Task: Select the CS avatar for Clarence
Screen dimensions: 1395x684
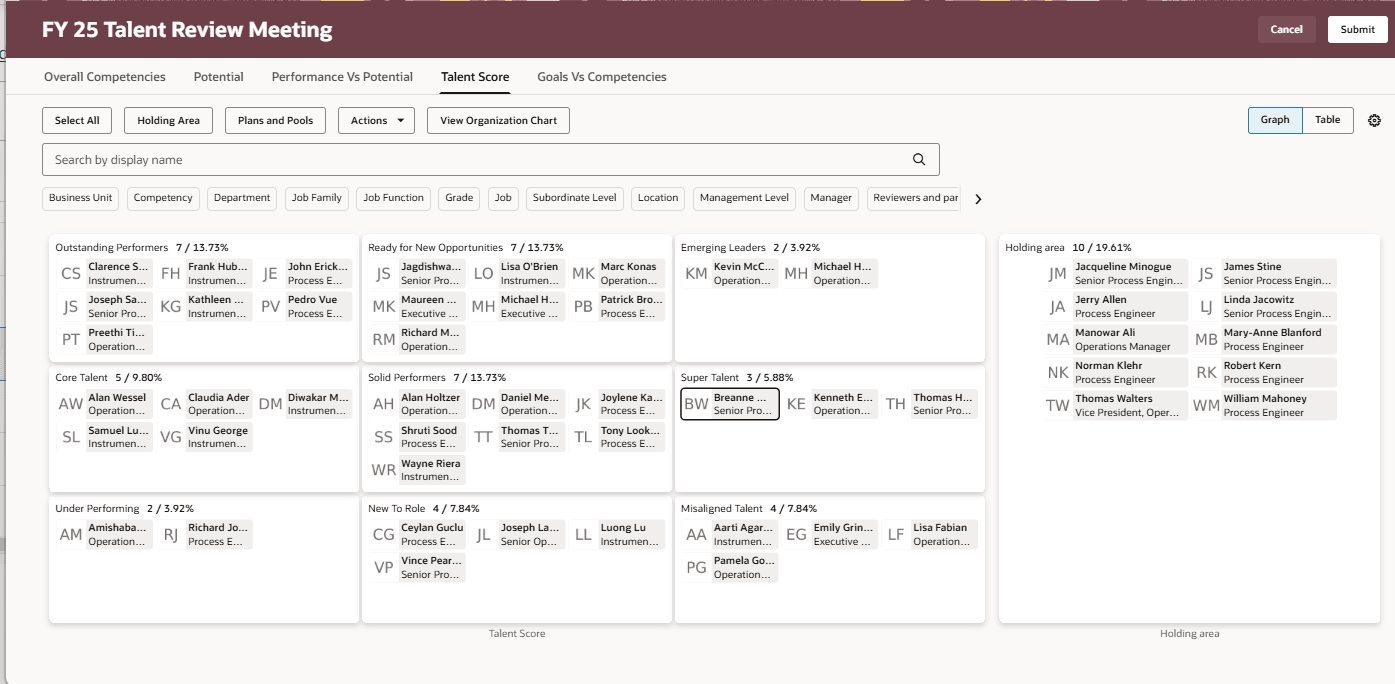Action: 71,274
